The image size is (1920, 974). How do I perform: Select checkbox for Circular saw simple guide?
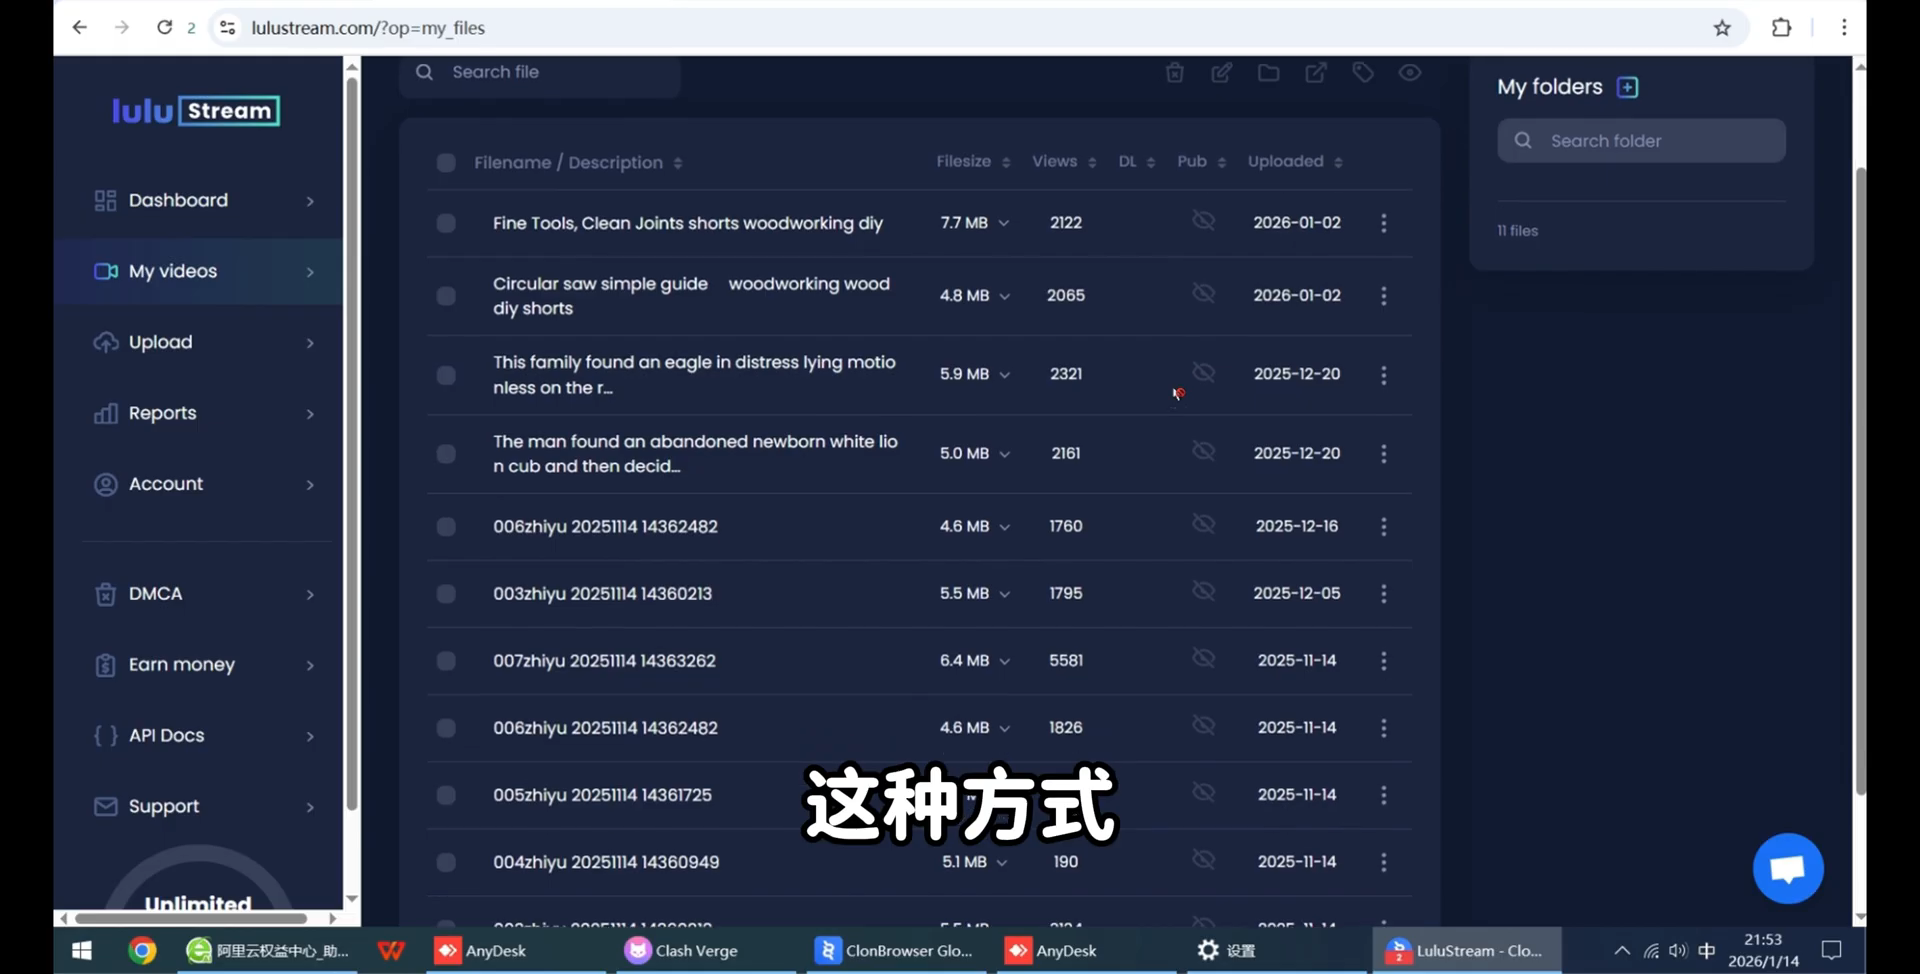pyautogui.click(x=446, y=296)
